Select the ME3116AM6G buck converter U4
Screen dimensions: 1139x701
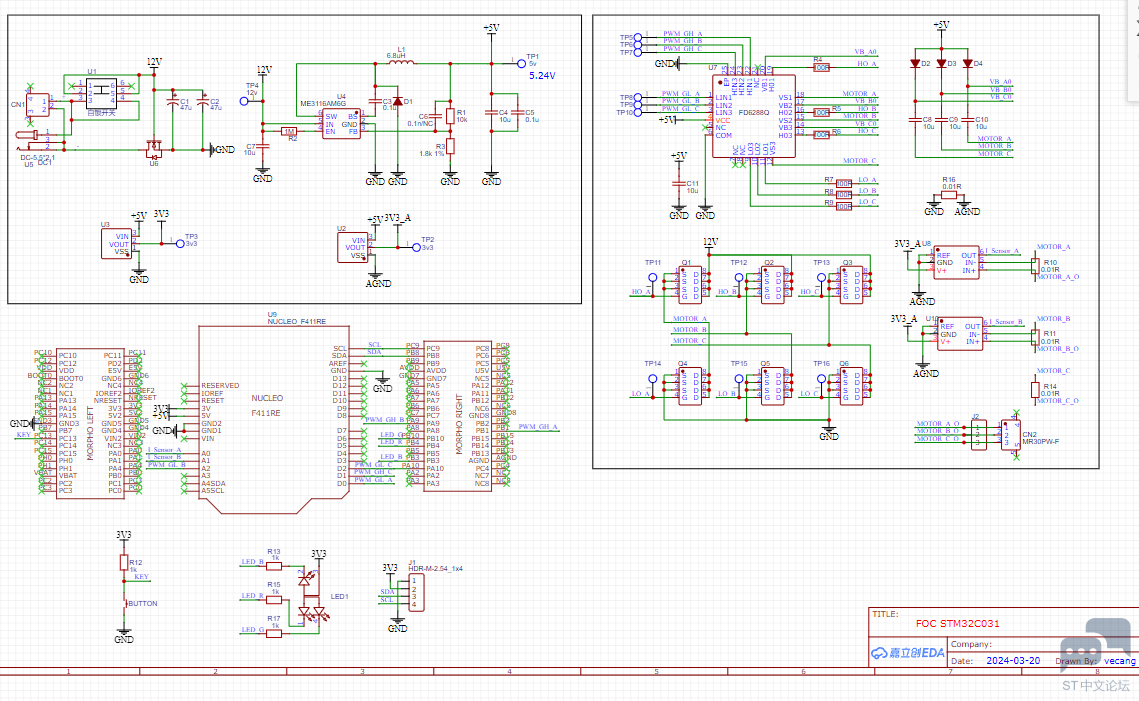pyautogui.click(x=341, y=123)
